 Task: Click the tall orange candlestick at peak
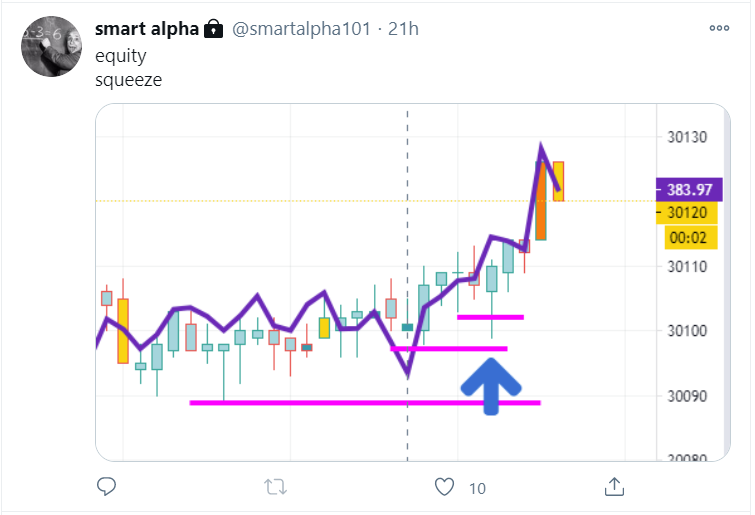[x=540, y=200]
